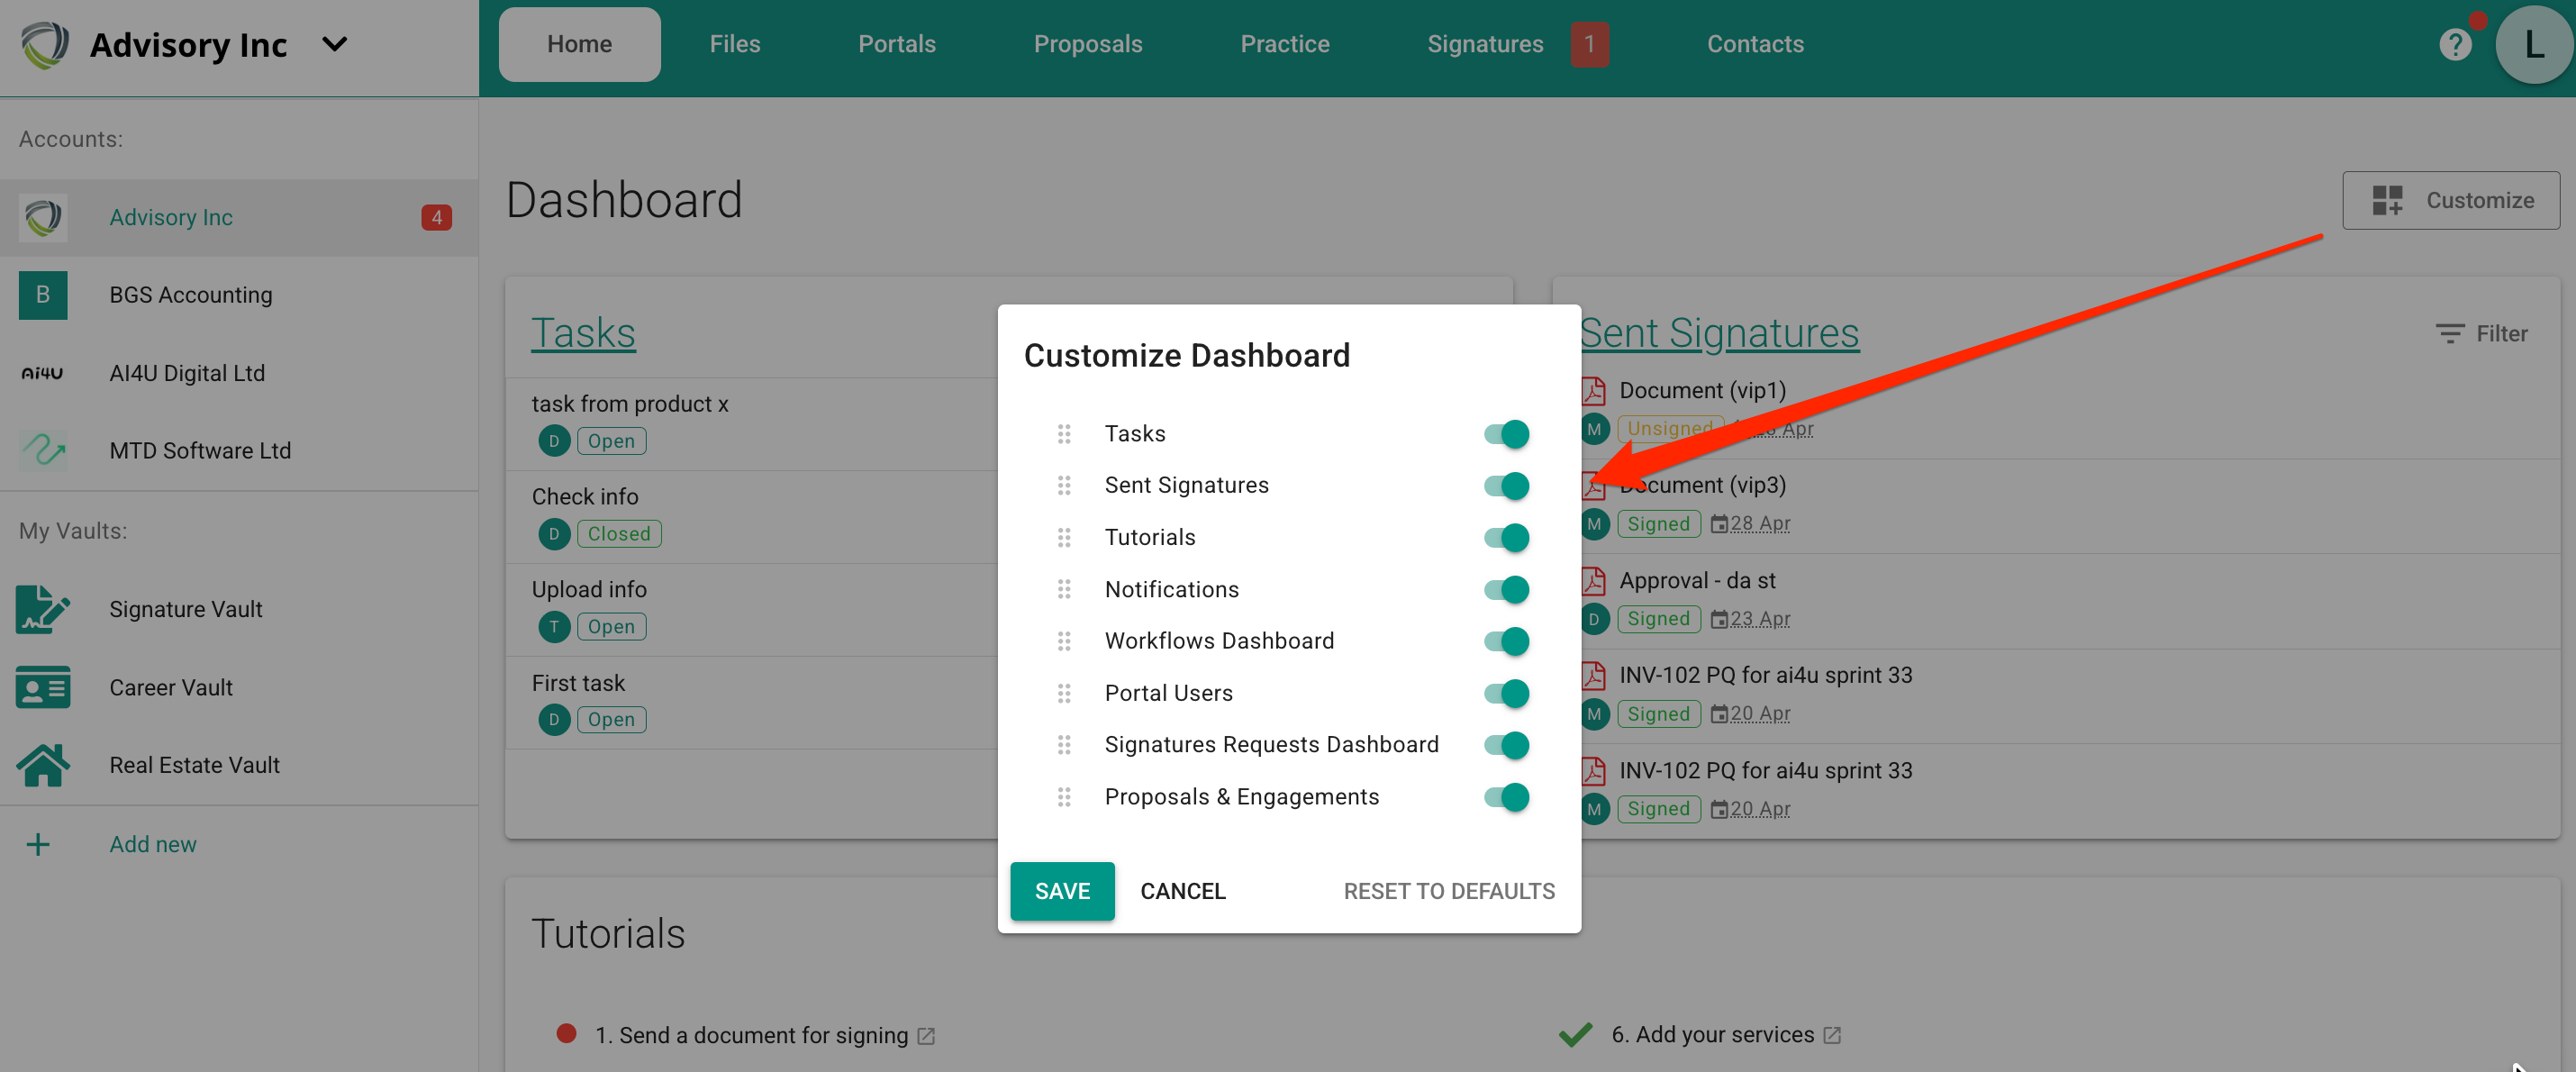This screenshot has height=1072, width=2576.
Task: Open 'Document (vip3)' signature entry
Action: click(x=1702, y=485)
